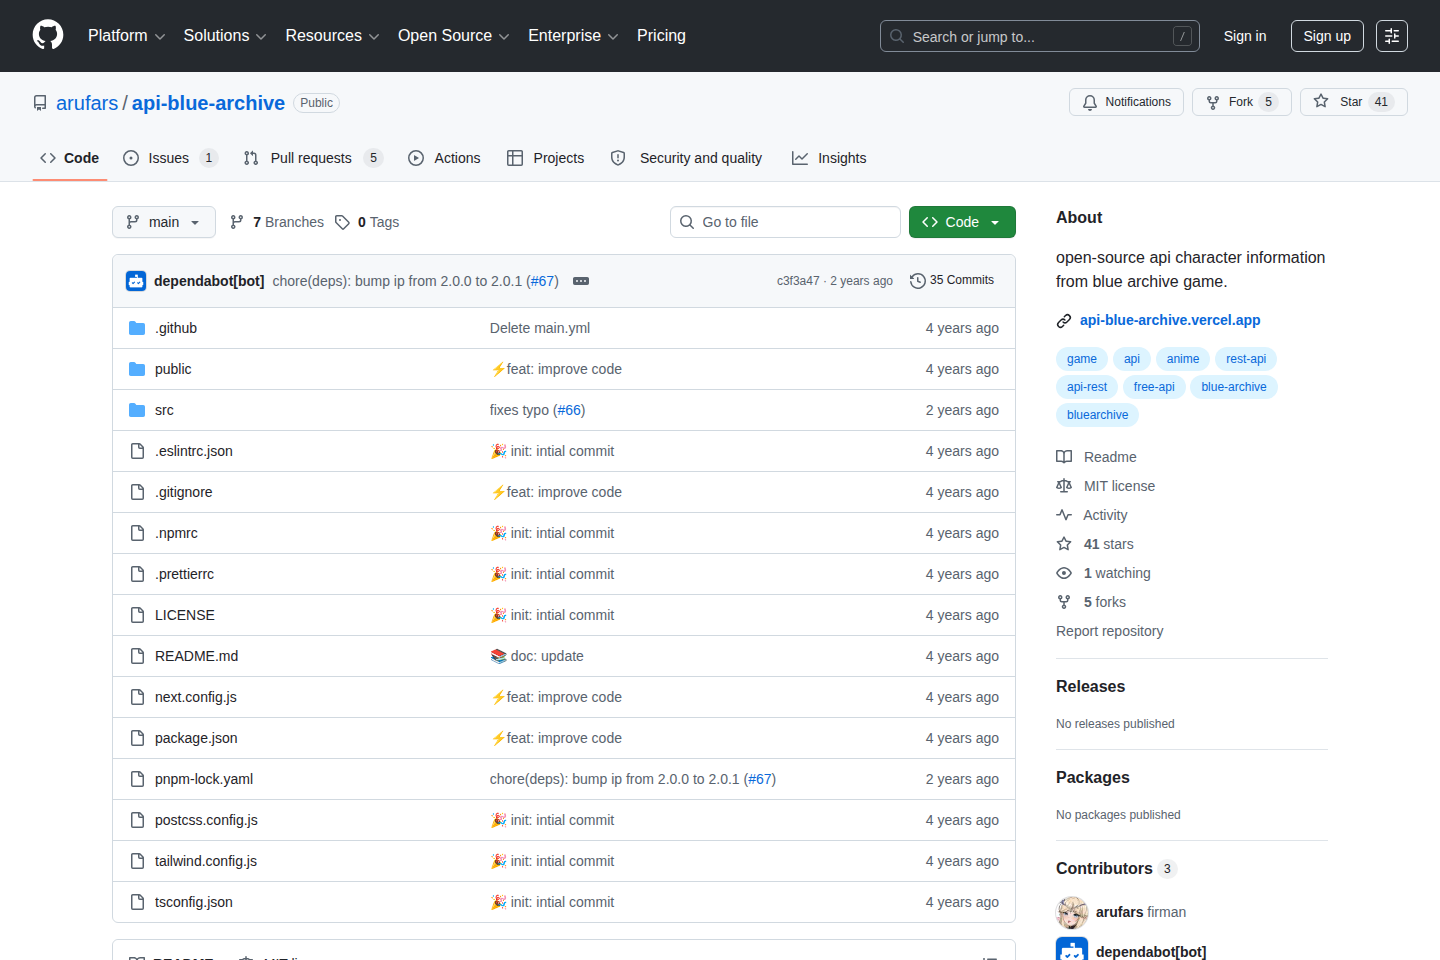
Task: Click the tag icon next to 0 Tags
Action: tap(343, 221)
